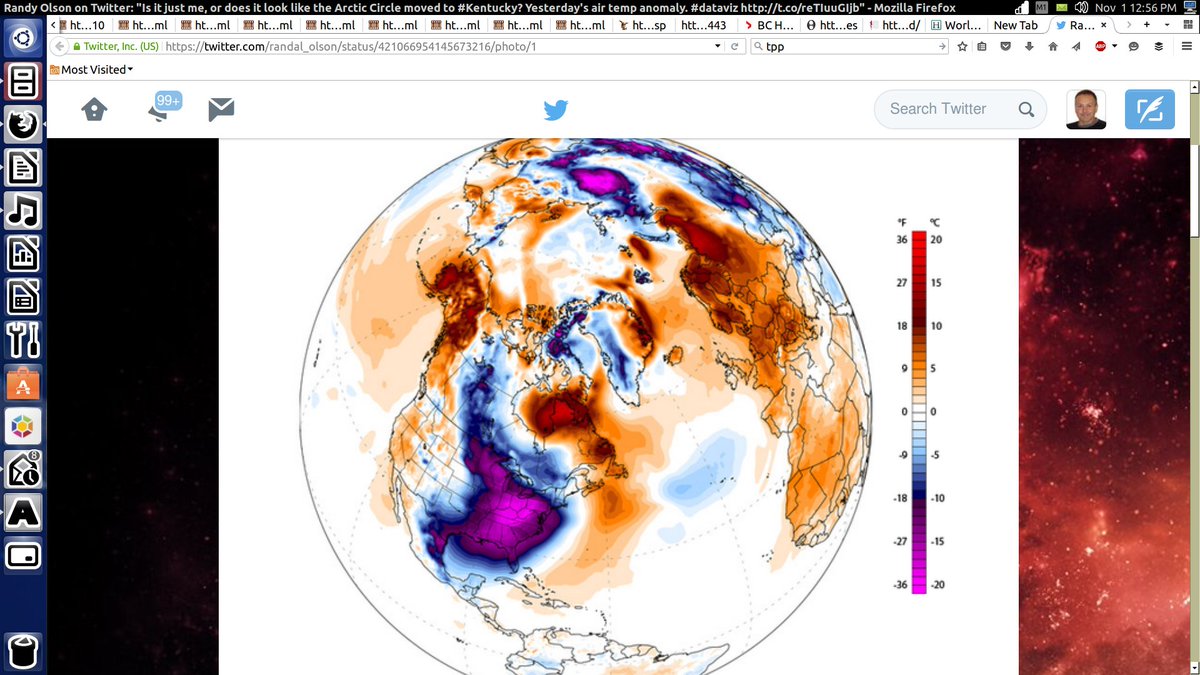Close the active Twitter tab
1200x675 pixels.
(x=1104, y=25)
